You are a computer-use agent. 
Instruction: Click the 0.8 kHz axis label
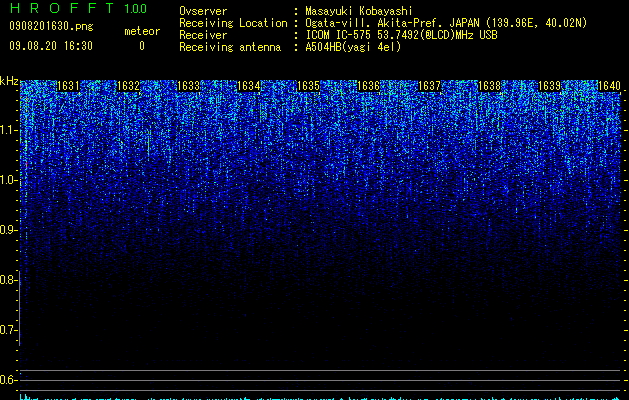pos(9,280)
